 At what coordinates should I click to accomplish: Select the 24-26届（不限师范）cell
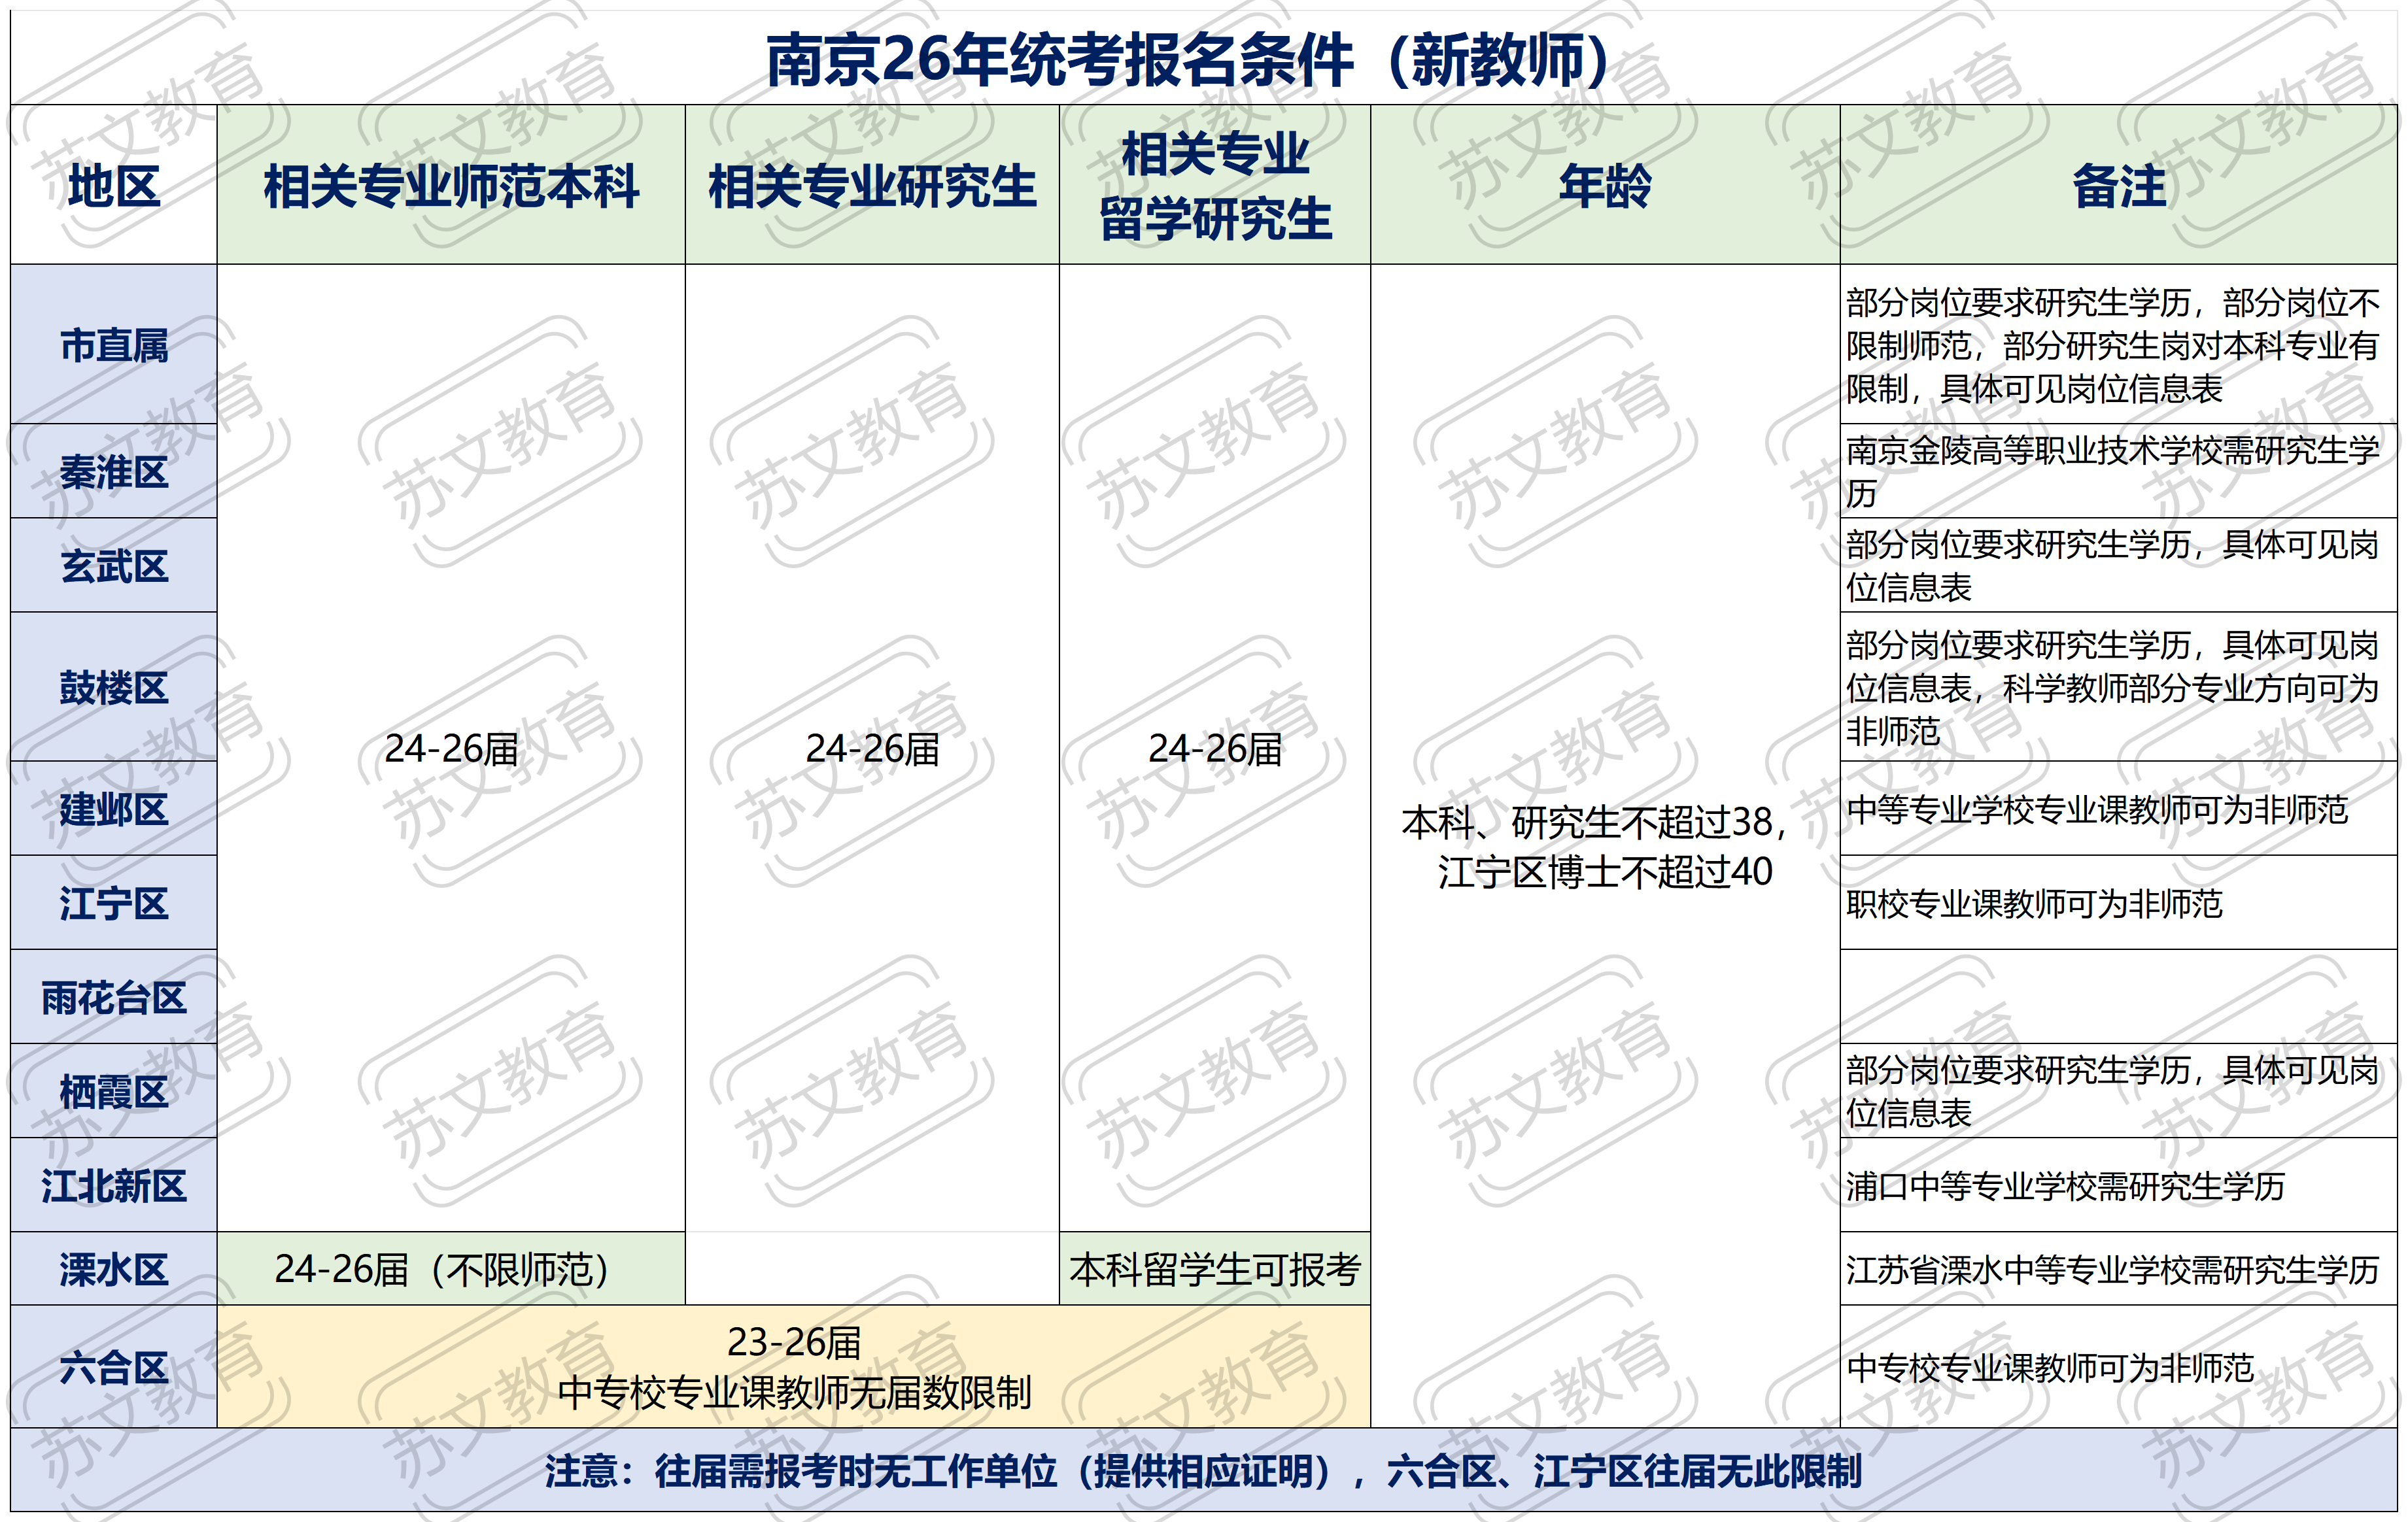451,1269
